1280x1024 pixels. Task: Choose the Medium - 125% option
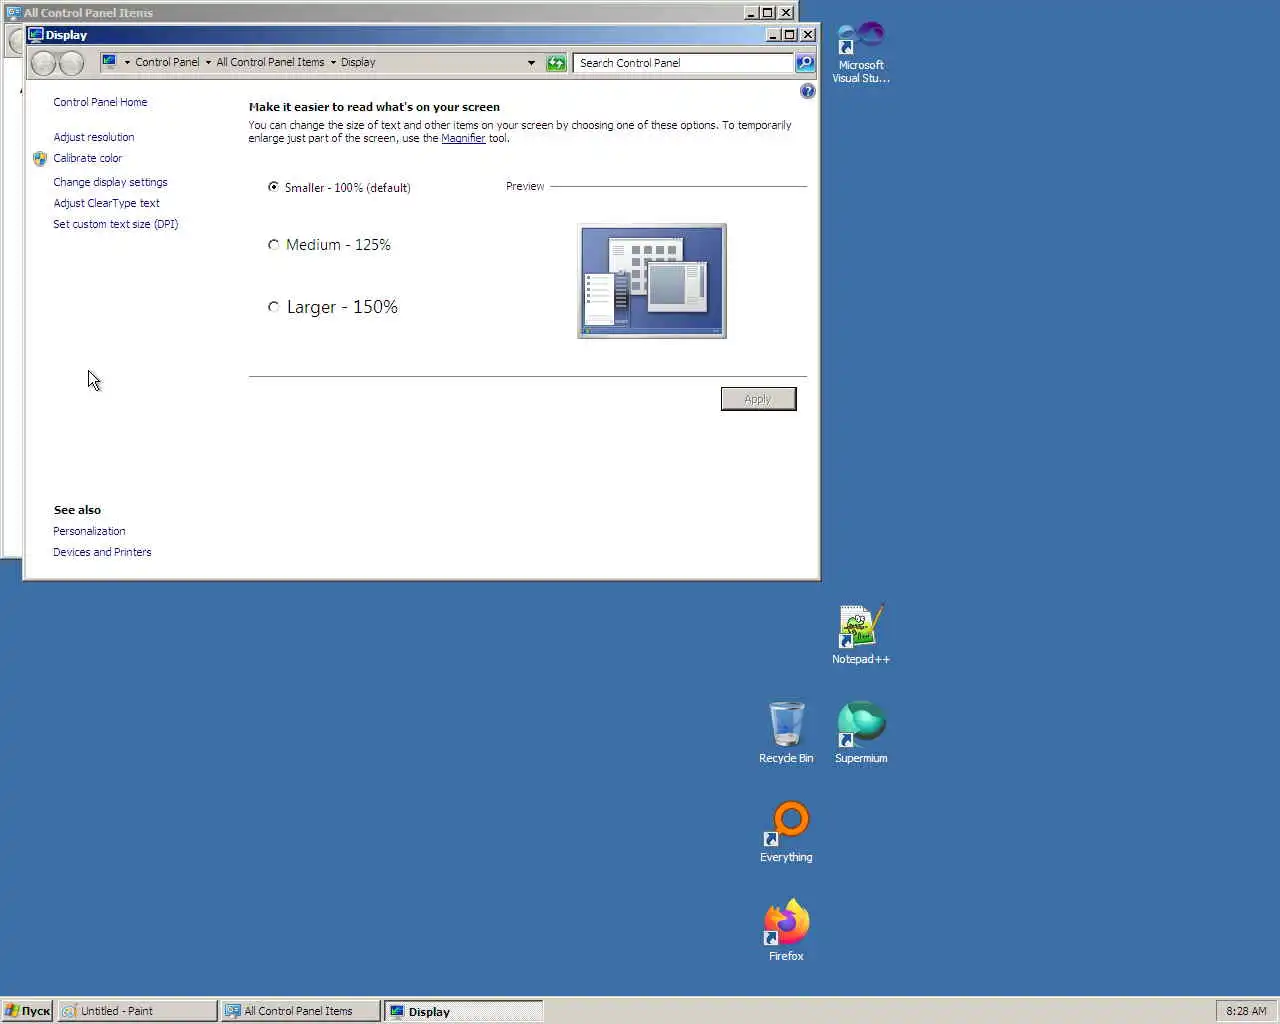273,245
